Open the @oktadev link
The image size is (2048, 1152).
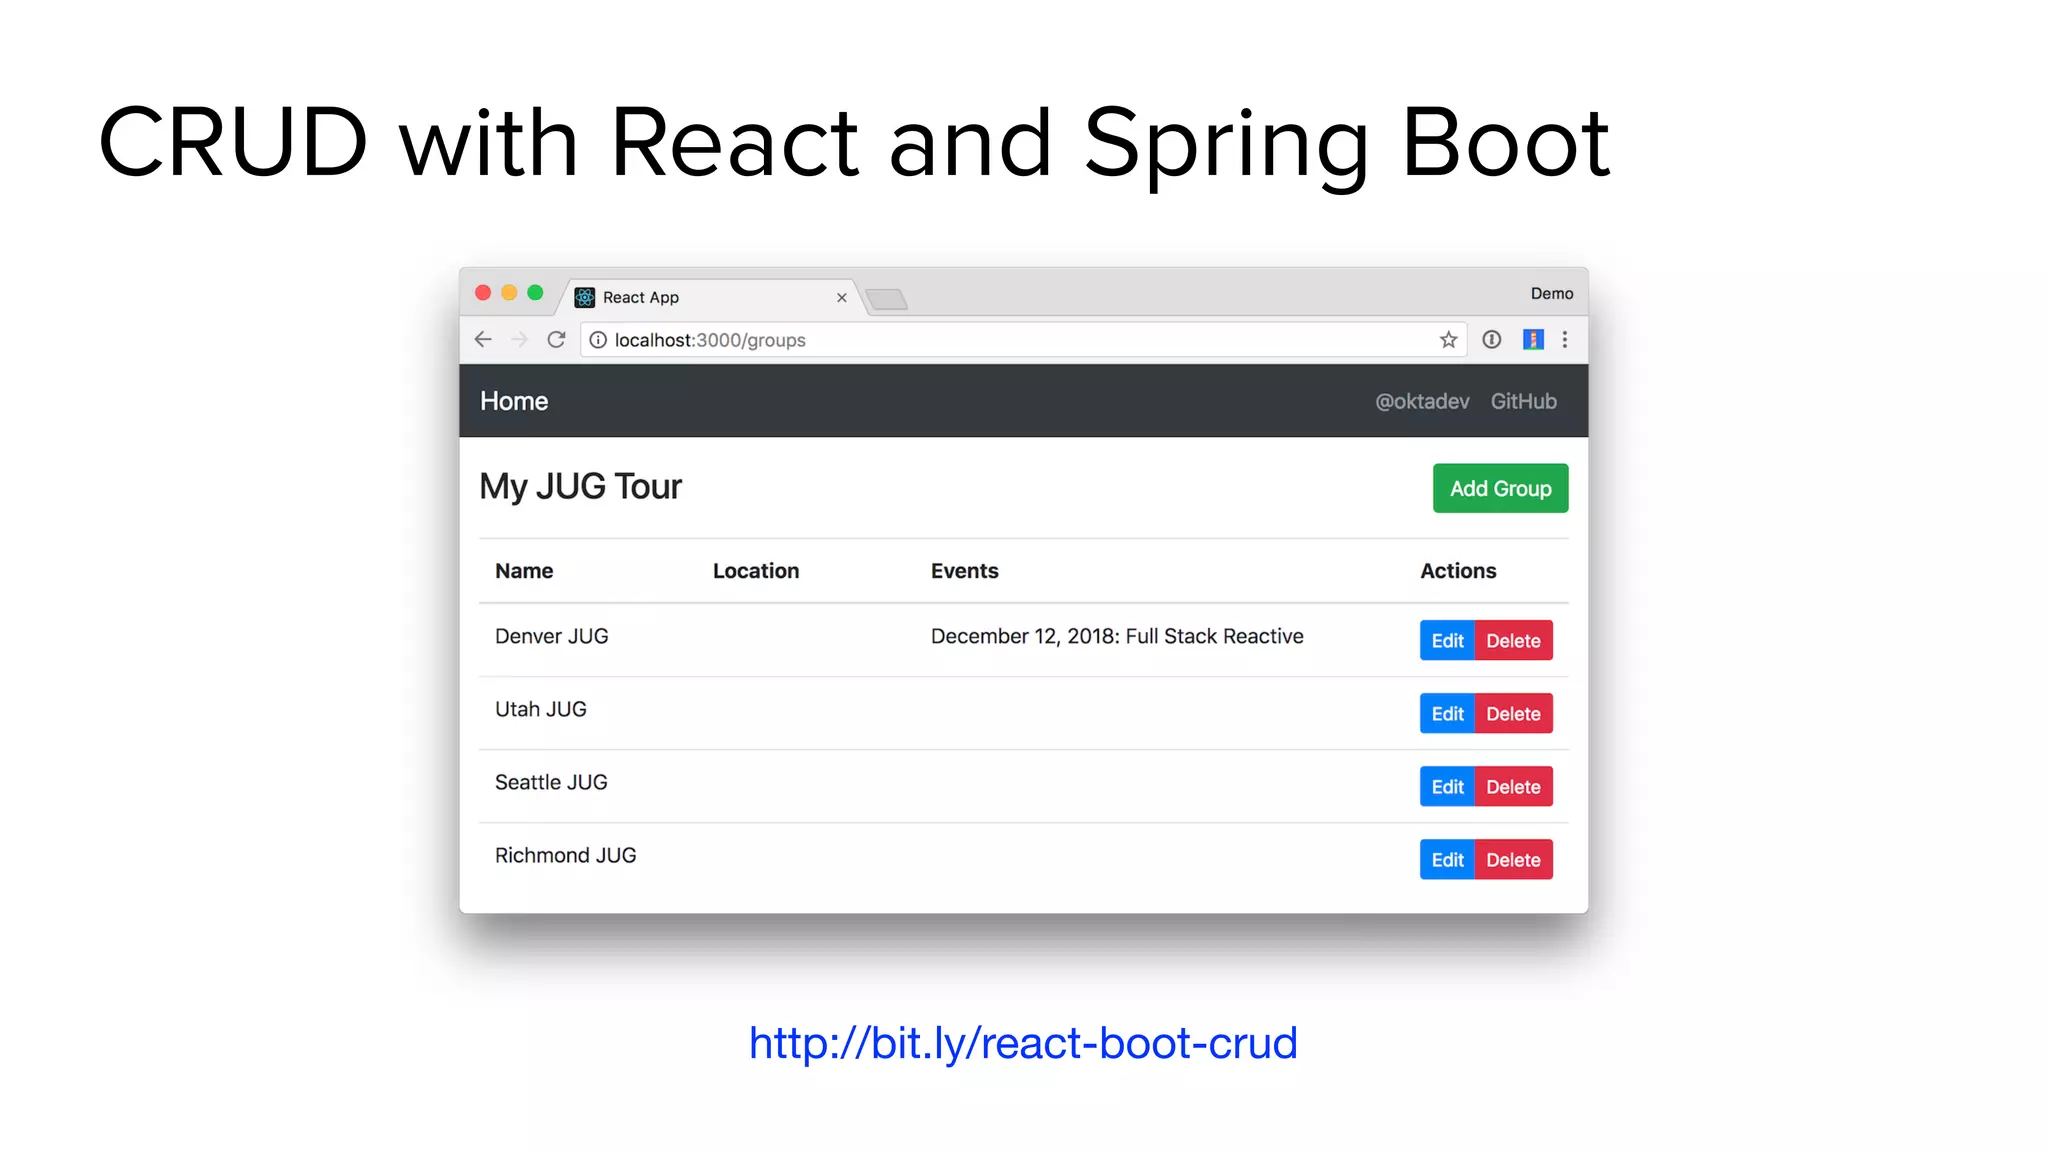coord(1421,401)
